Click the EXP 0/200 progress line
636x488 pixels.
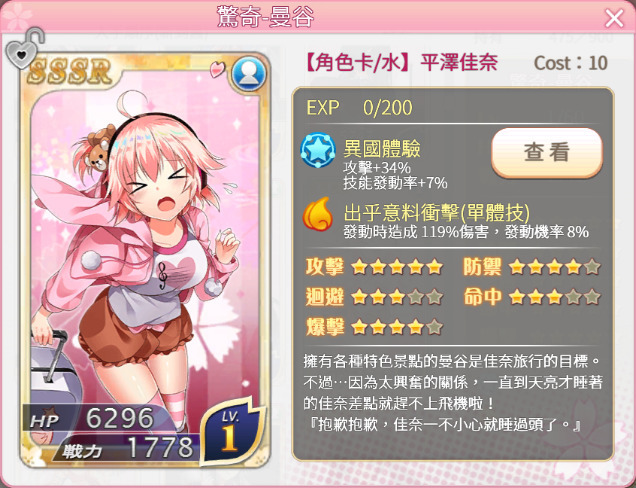pos(359,108)
